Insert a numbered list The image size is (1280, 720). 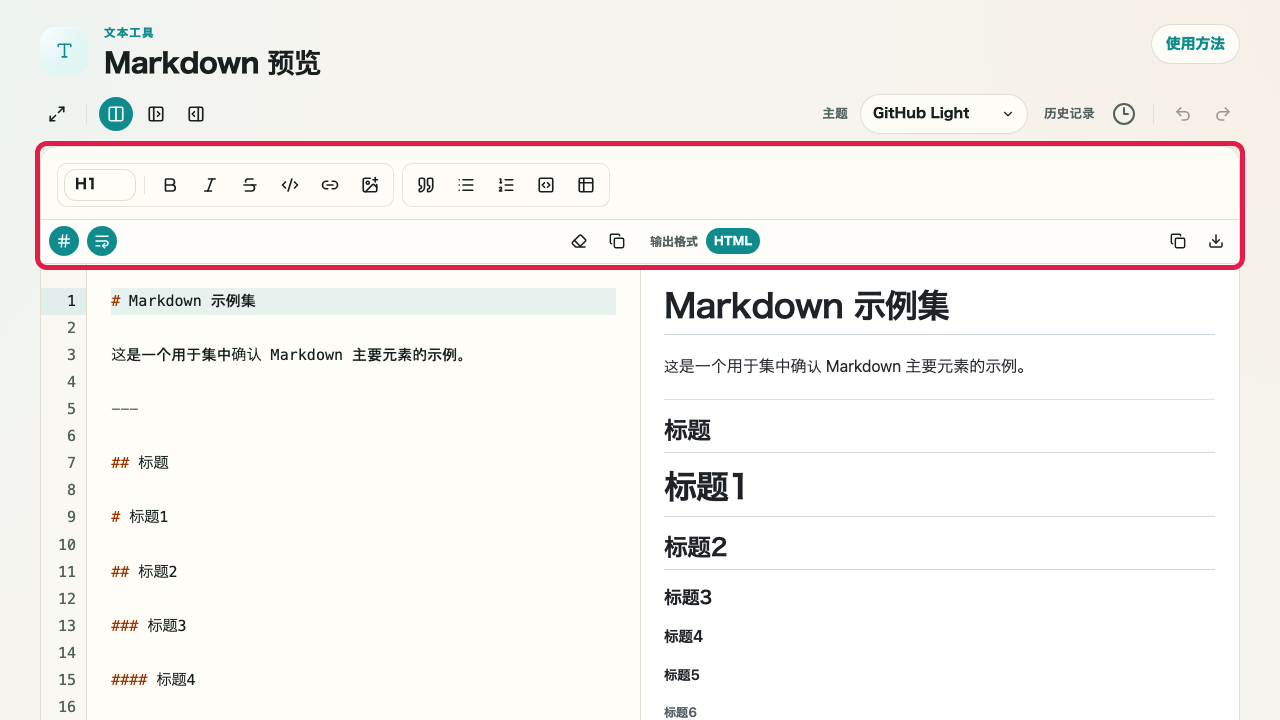[506, 185]
